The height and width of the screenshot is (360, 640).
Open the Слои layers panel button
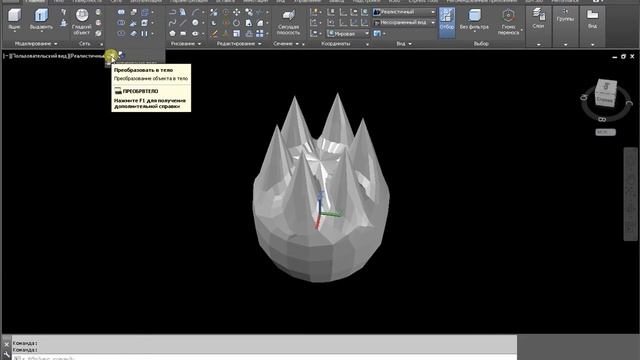[538, 19]
